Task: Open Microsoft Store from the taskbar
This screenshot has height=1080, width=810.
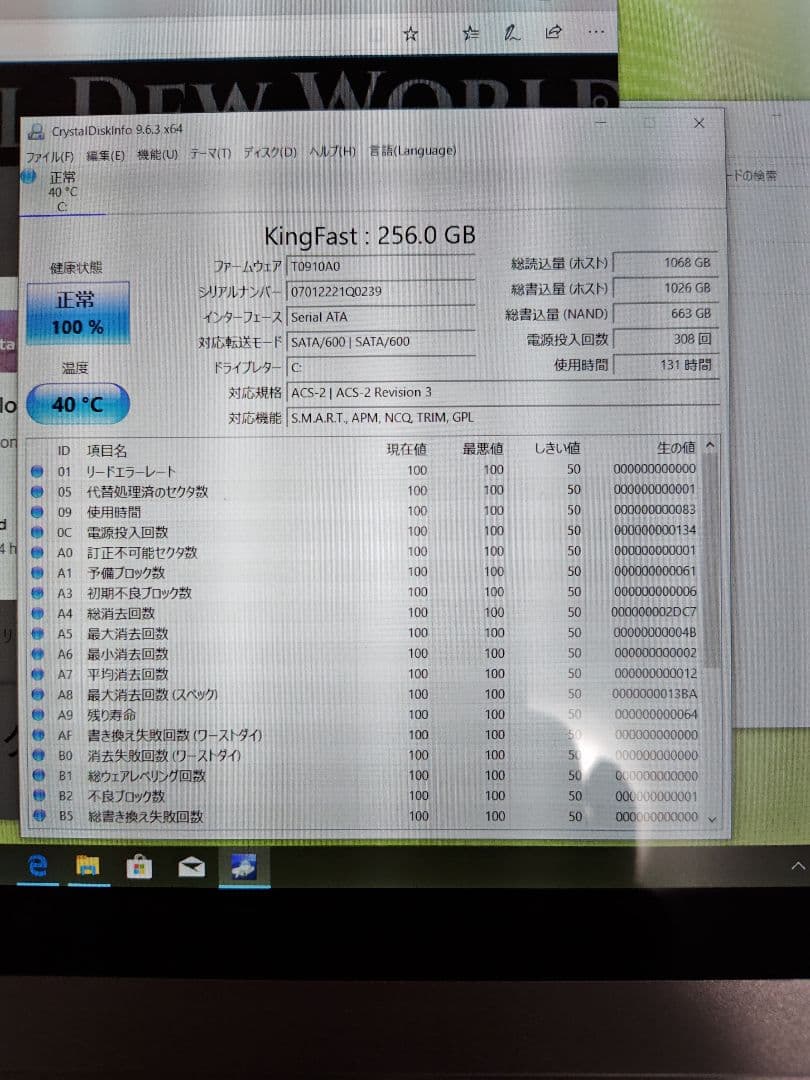Action: tap(138, 866)
